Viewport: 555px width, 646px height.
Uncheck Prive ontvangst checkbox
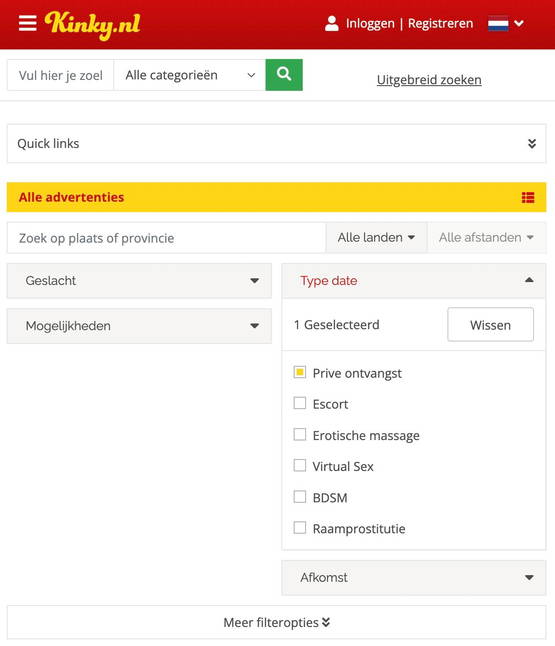point(300,372)
